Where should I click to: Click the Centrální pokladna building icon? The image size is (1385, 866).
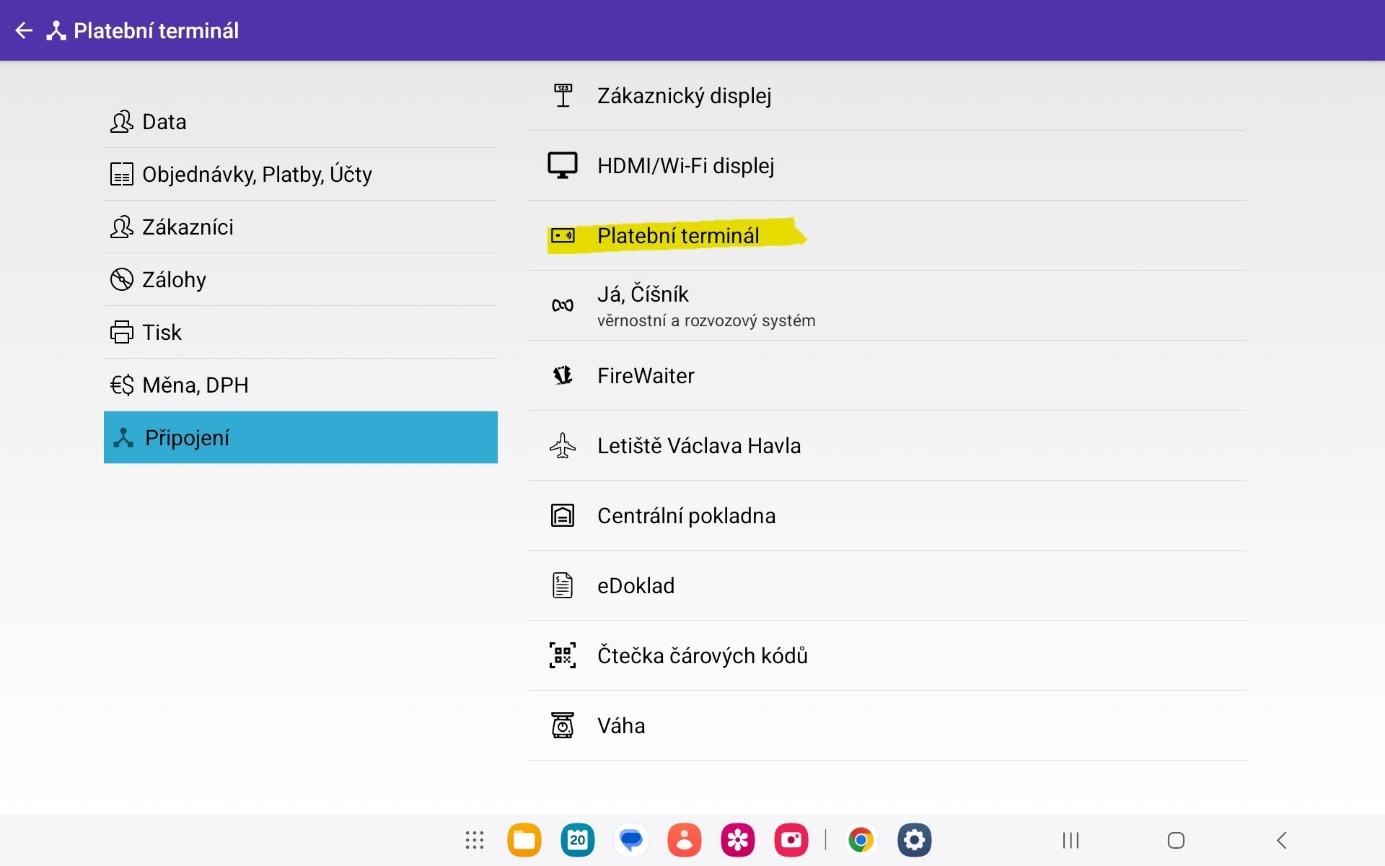[563, 516]
